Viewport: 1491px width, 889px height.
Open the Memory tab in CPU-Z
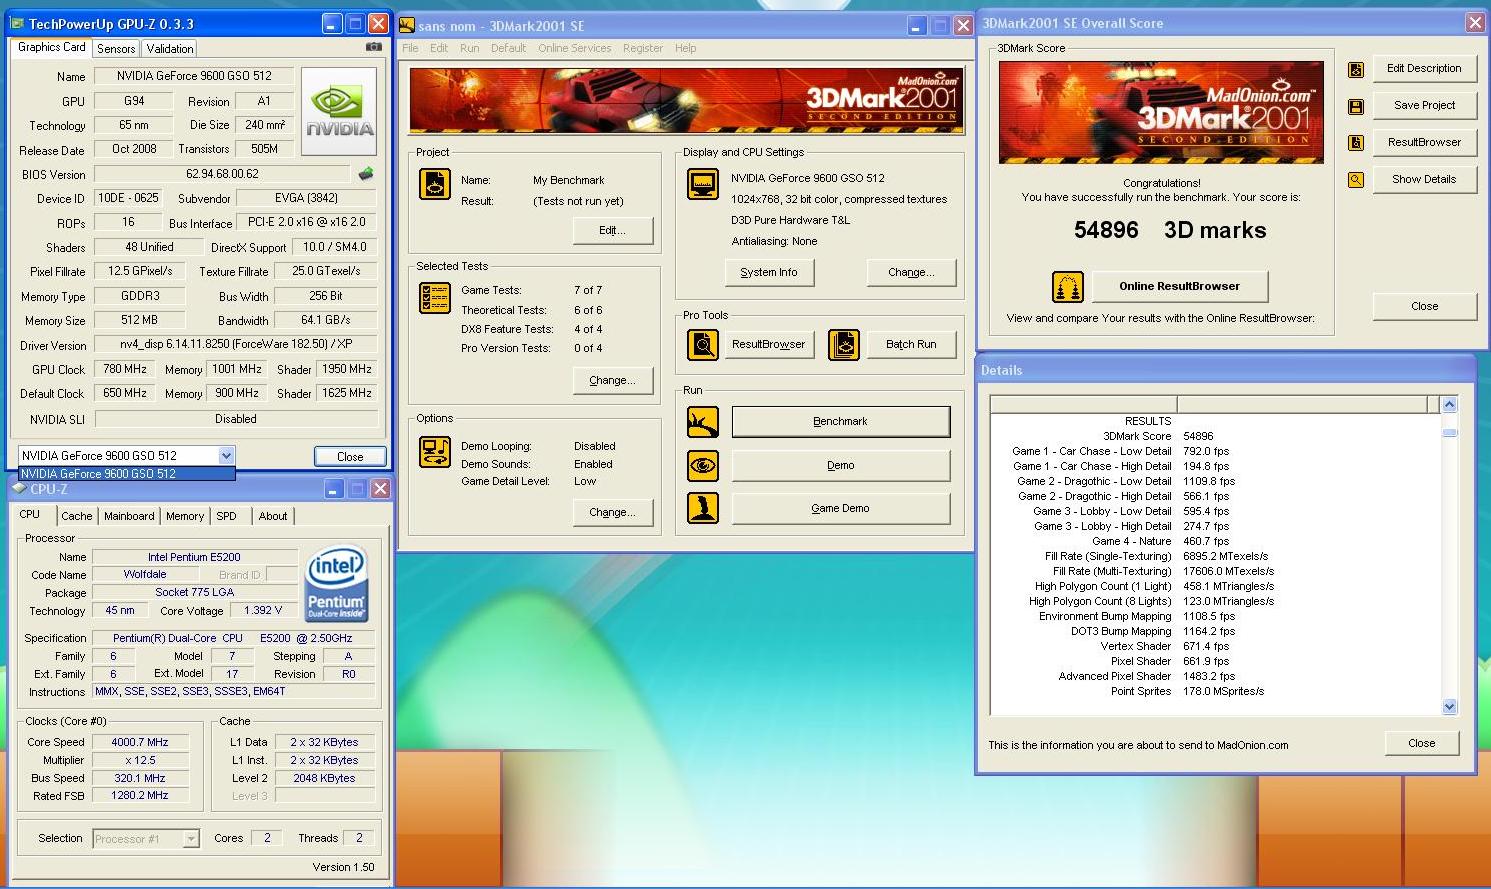pyautogui.click(x=185, y=516)
